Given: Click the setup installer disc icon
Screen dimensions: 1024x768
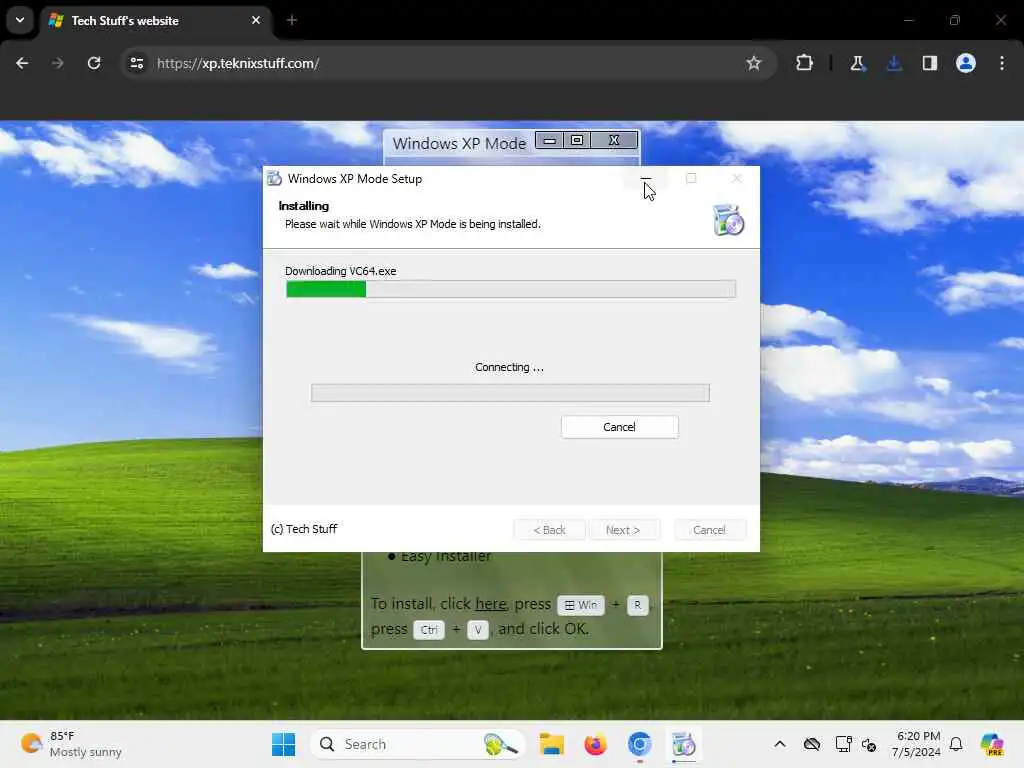Looking at the screenshot, I should 728,220.
